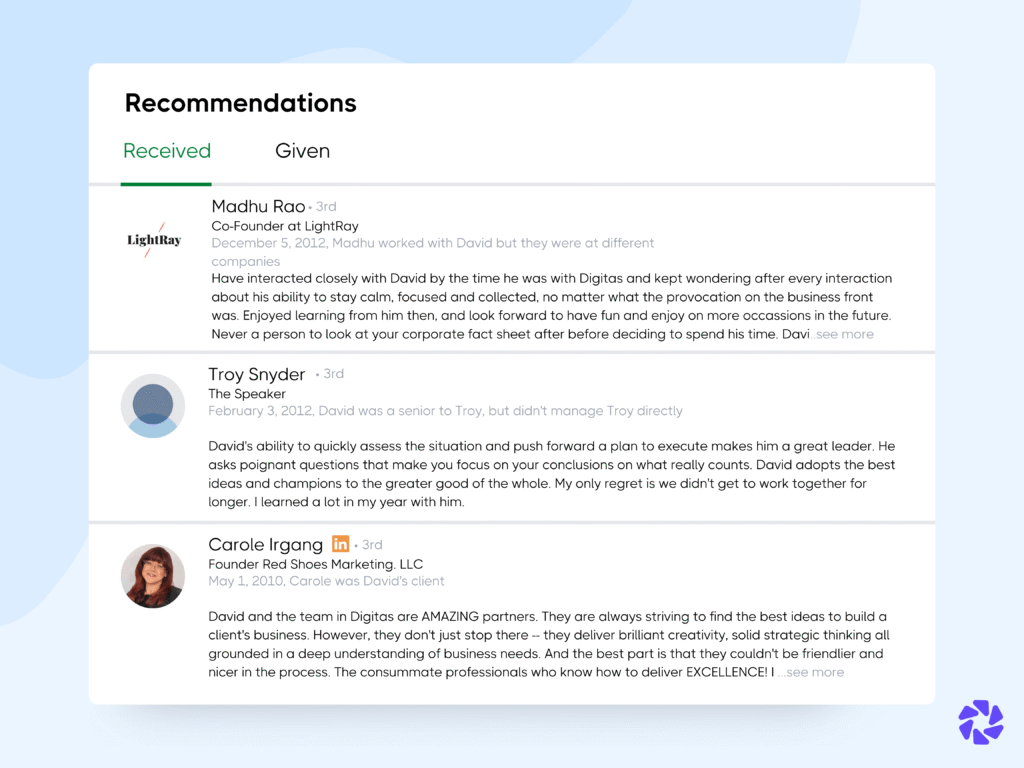Image resolution: width=1024 pixels, height=768 pixels.
Task: Open Madhu Rao's profile name link
Action: point(258,206)
